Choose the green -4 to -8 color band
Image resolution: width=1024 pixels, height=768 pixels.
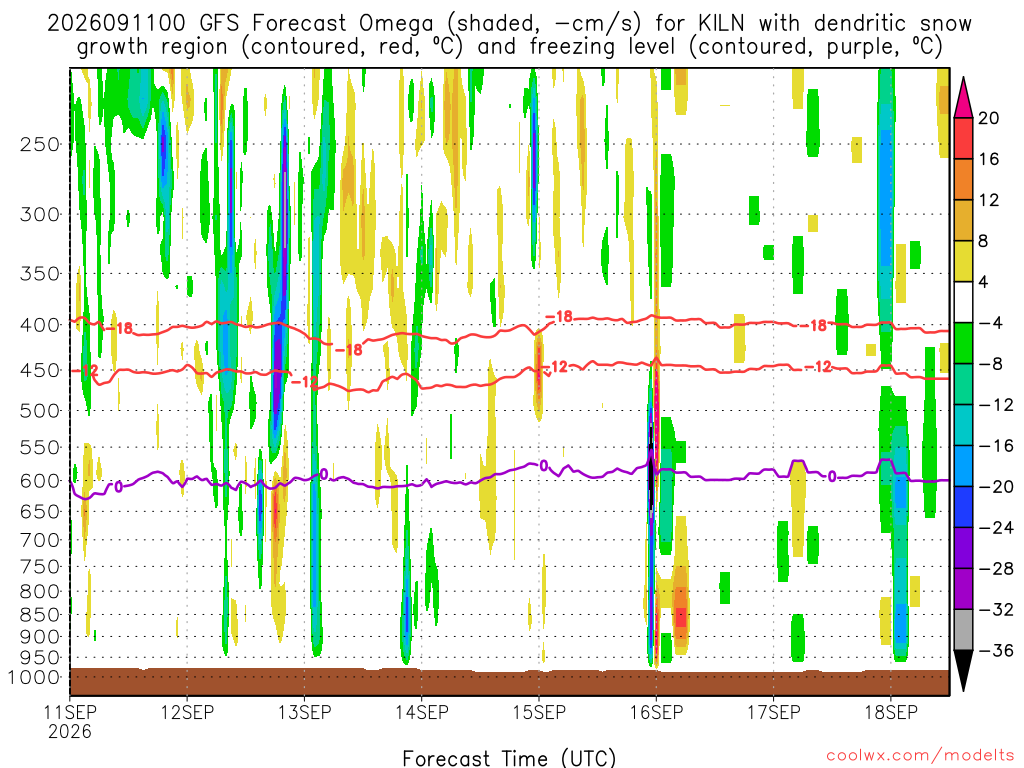pyautogui.click(x=963, y=343)
